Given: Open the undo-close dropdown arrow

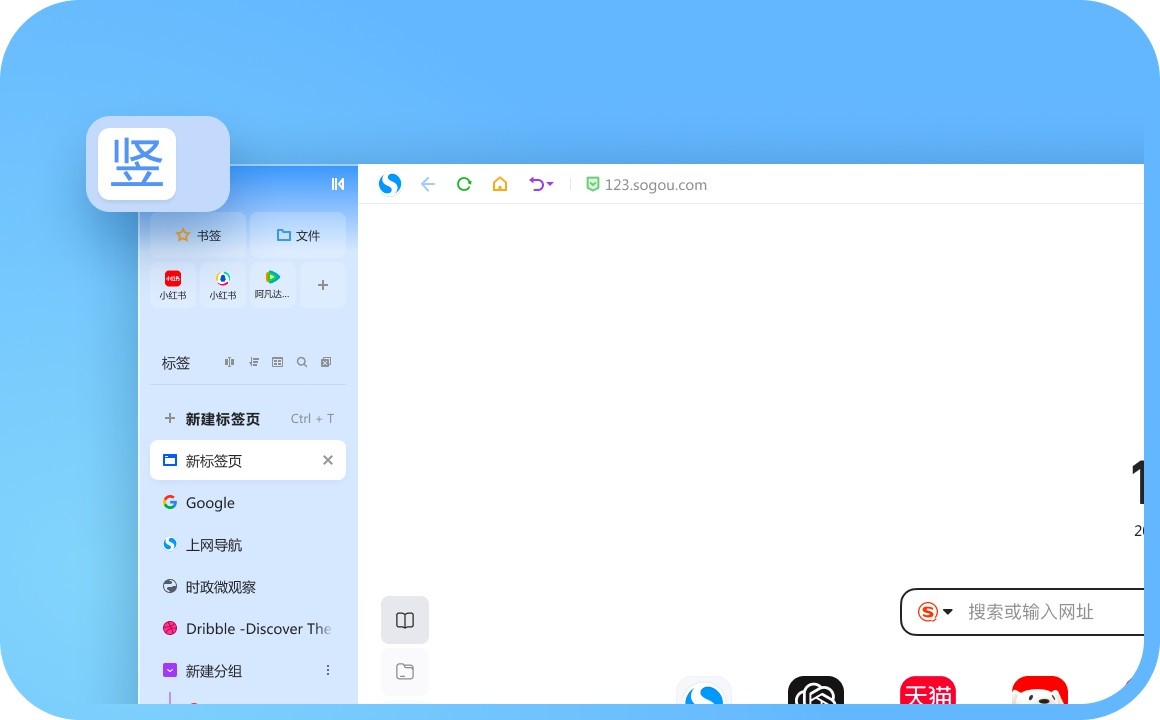Looking at the screenshot, I should point(550,184).
